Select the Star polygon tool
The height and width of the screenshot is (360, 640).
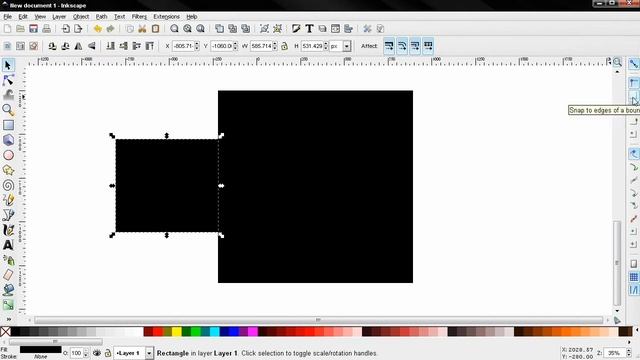tap(8, 170)
